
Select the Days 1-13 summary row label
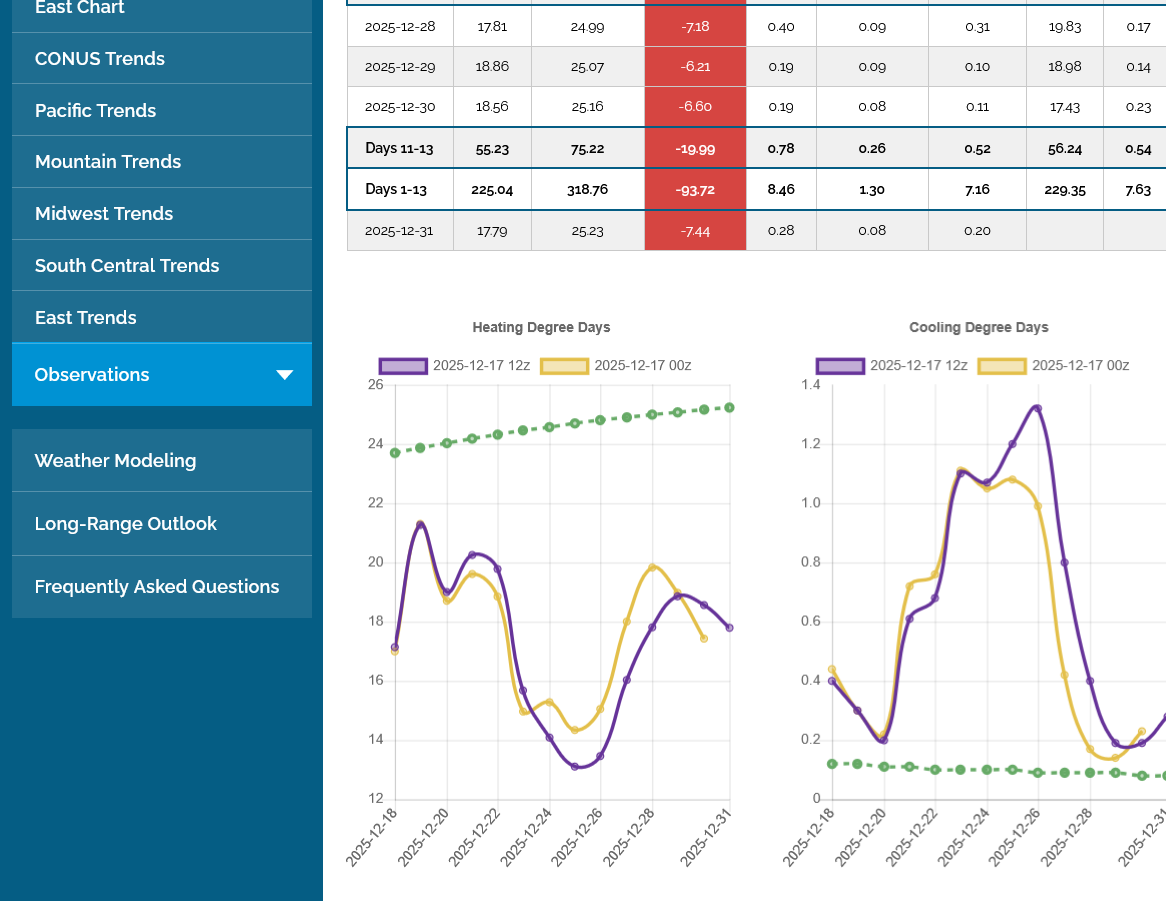[x=399, y=189]
